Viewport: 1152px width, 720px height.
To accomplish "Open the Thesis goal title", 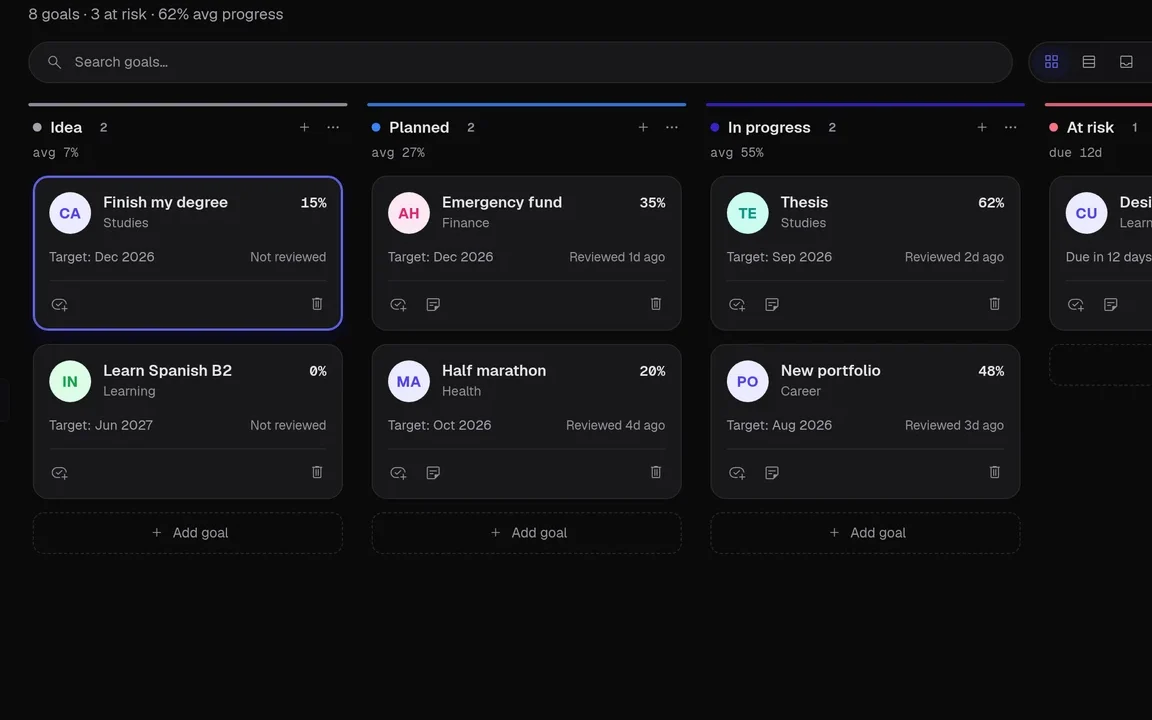I will (x=804, y=202).
